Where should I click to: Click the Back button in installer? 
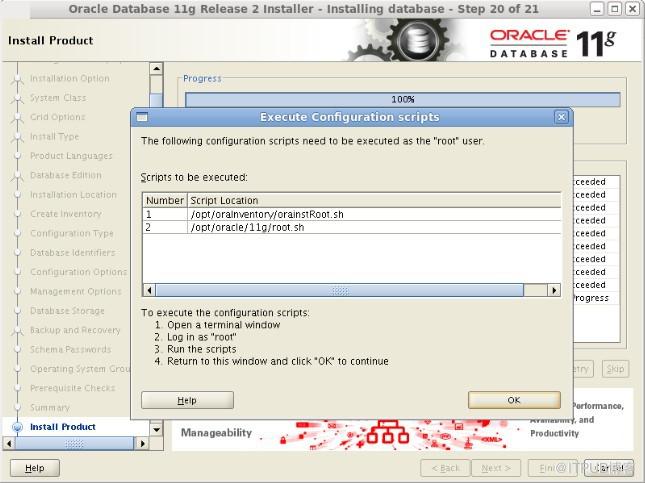point(445,468)
